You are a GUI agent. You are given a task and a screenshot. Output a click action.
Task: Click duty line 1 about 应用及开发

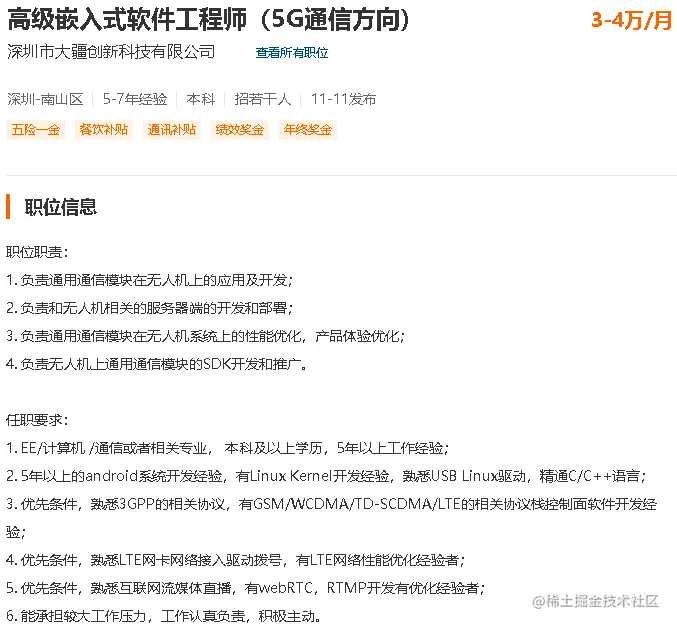[x=149, y=280]
